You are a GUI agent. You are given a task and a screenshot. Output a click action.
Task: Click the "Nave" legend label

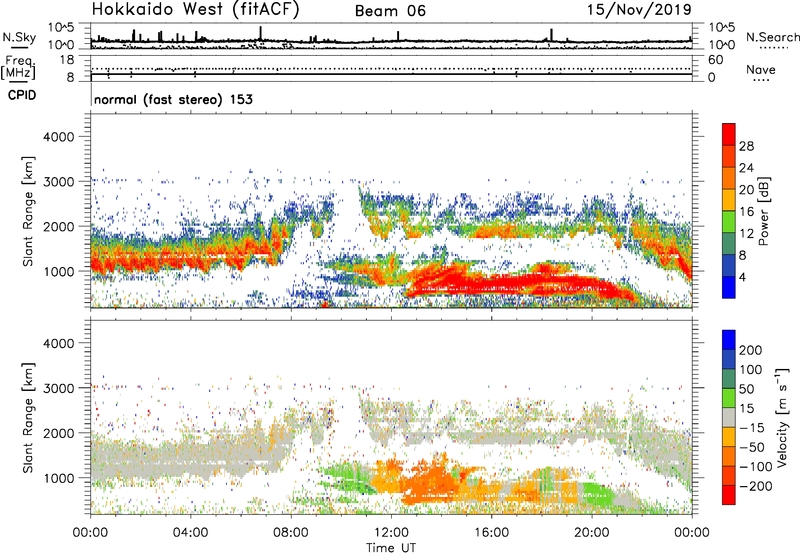click(761, 69)
